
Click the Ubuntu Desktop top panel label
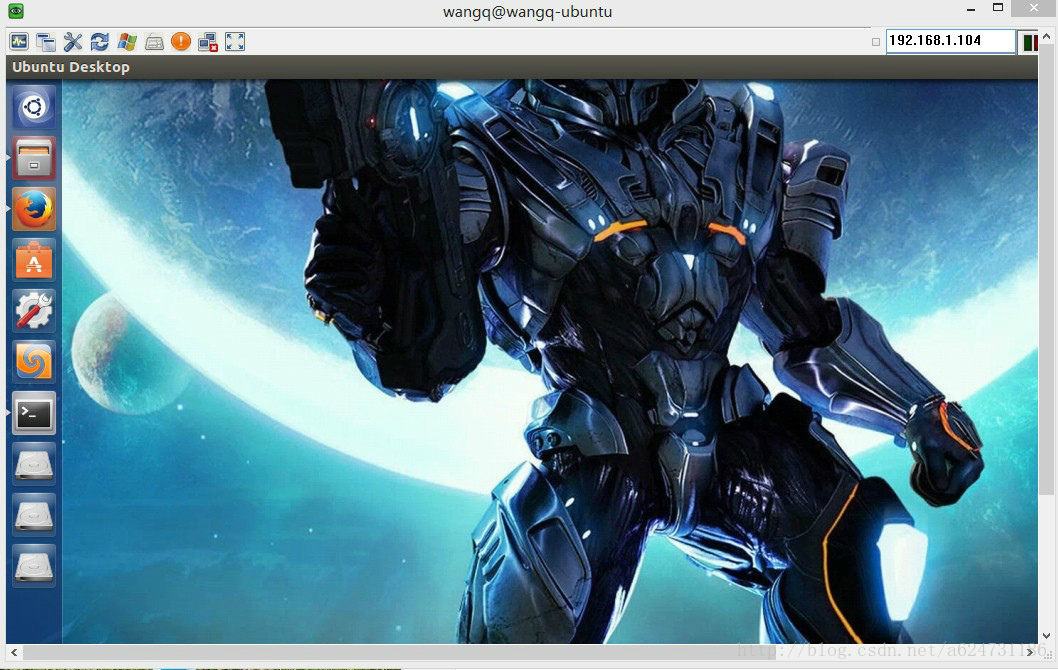pos(71,67)
